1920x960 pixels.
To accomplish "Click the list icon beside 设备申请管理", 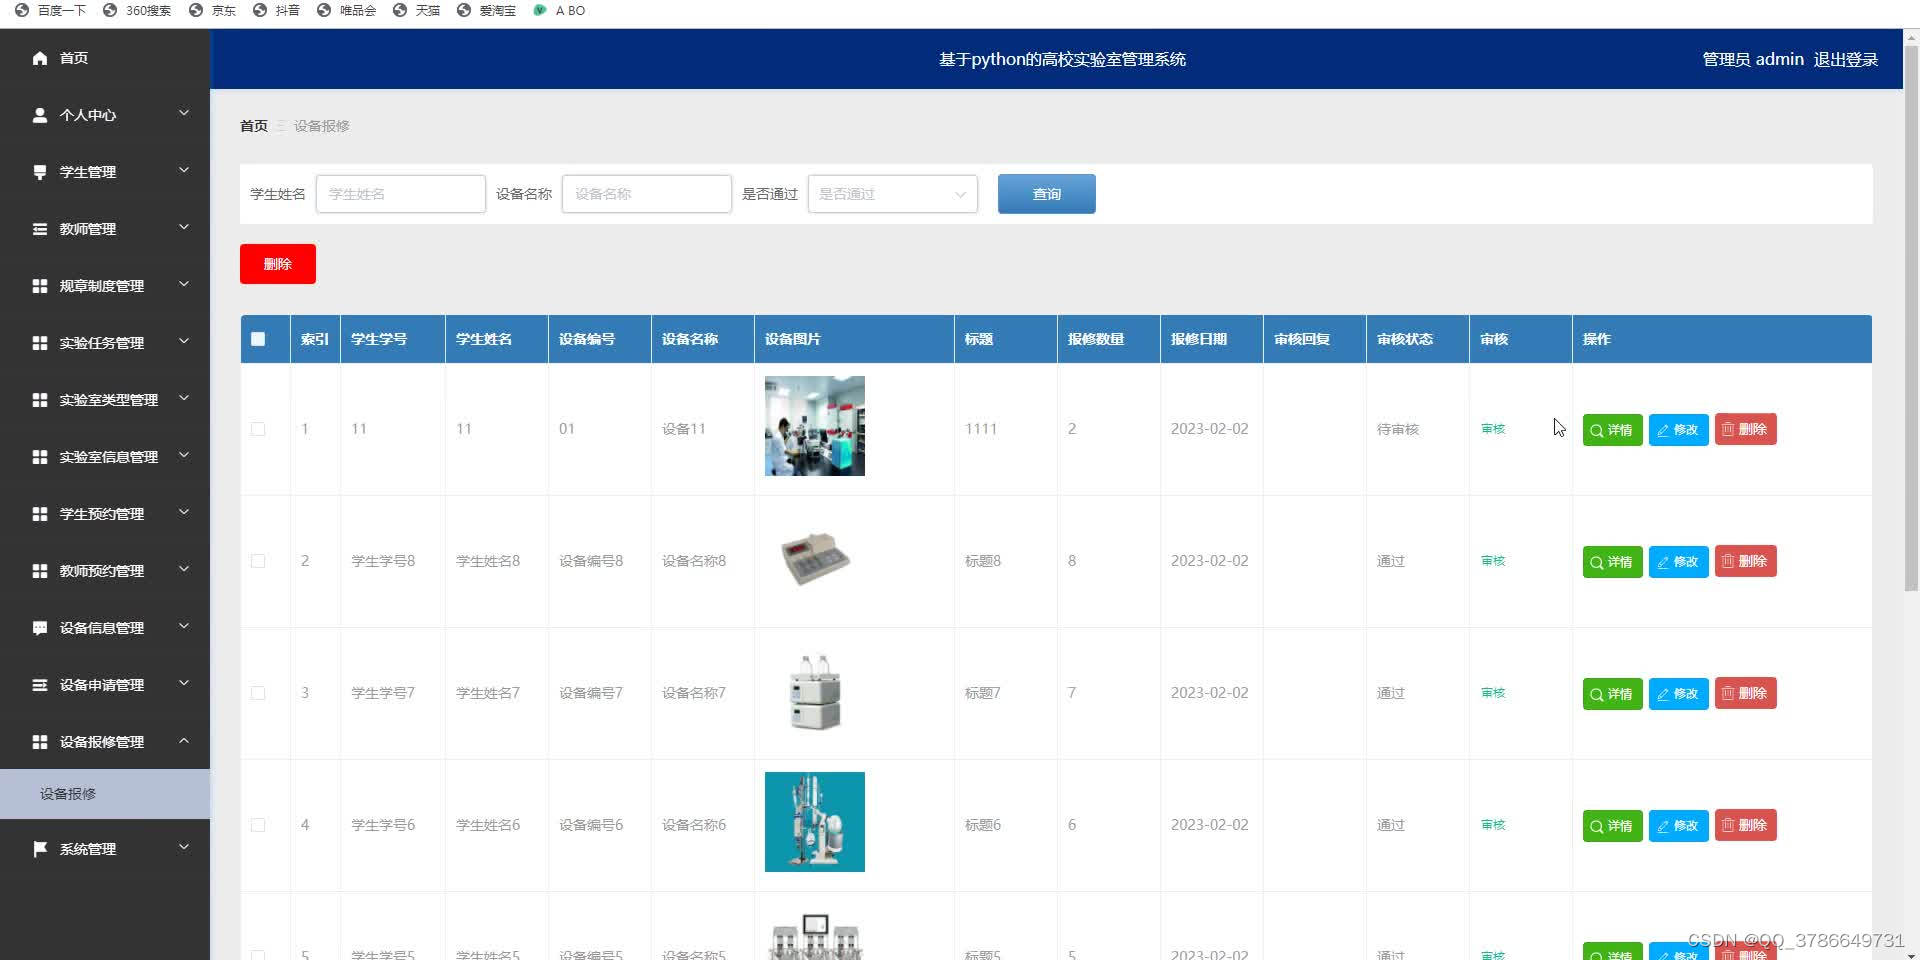I will 40,685.
